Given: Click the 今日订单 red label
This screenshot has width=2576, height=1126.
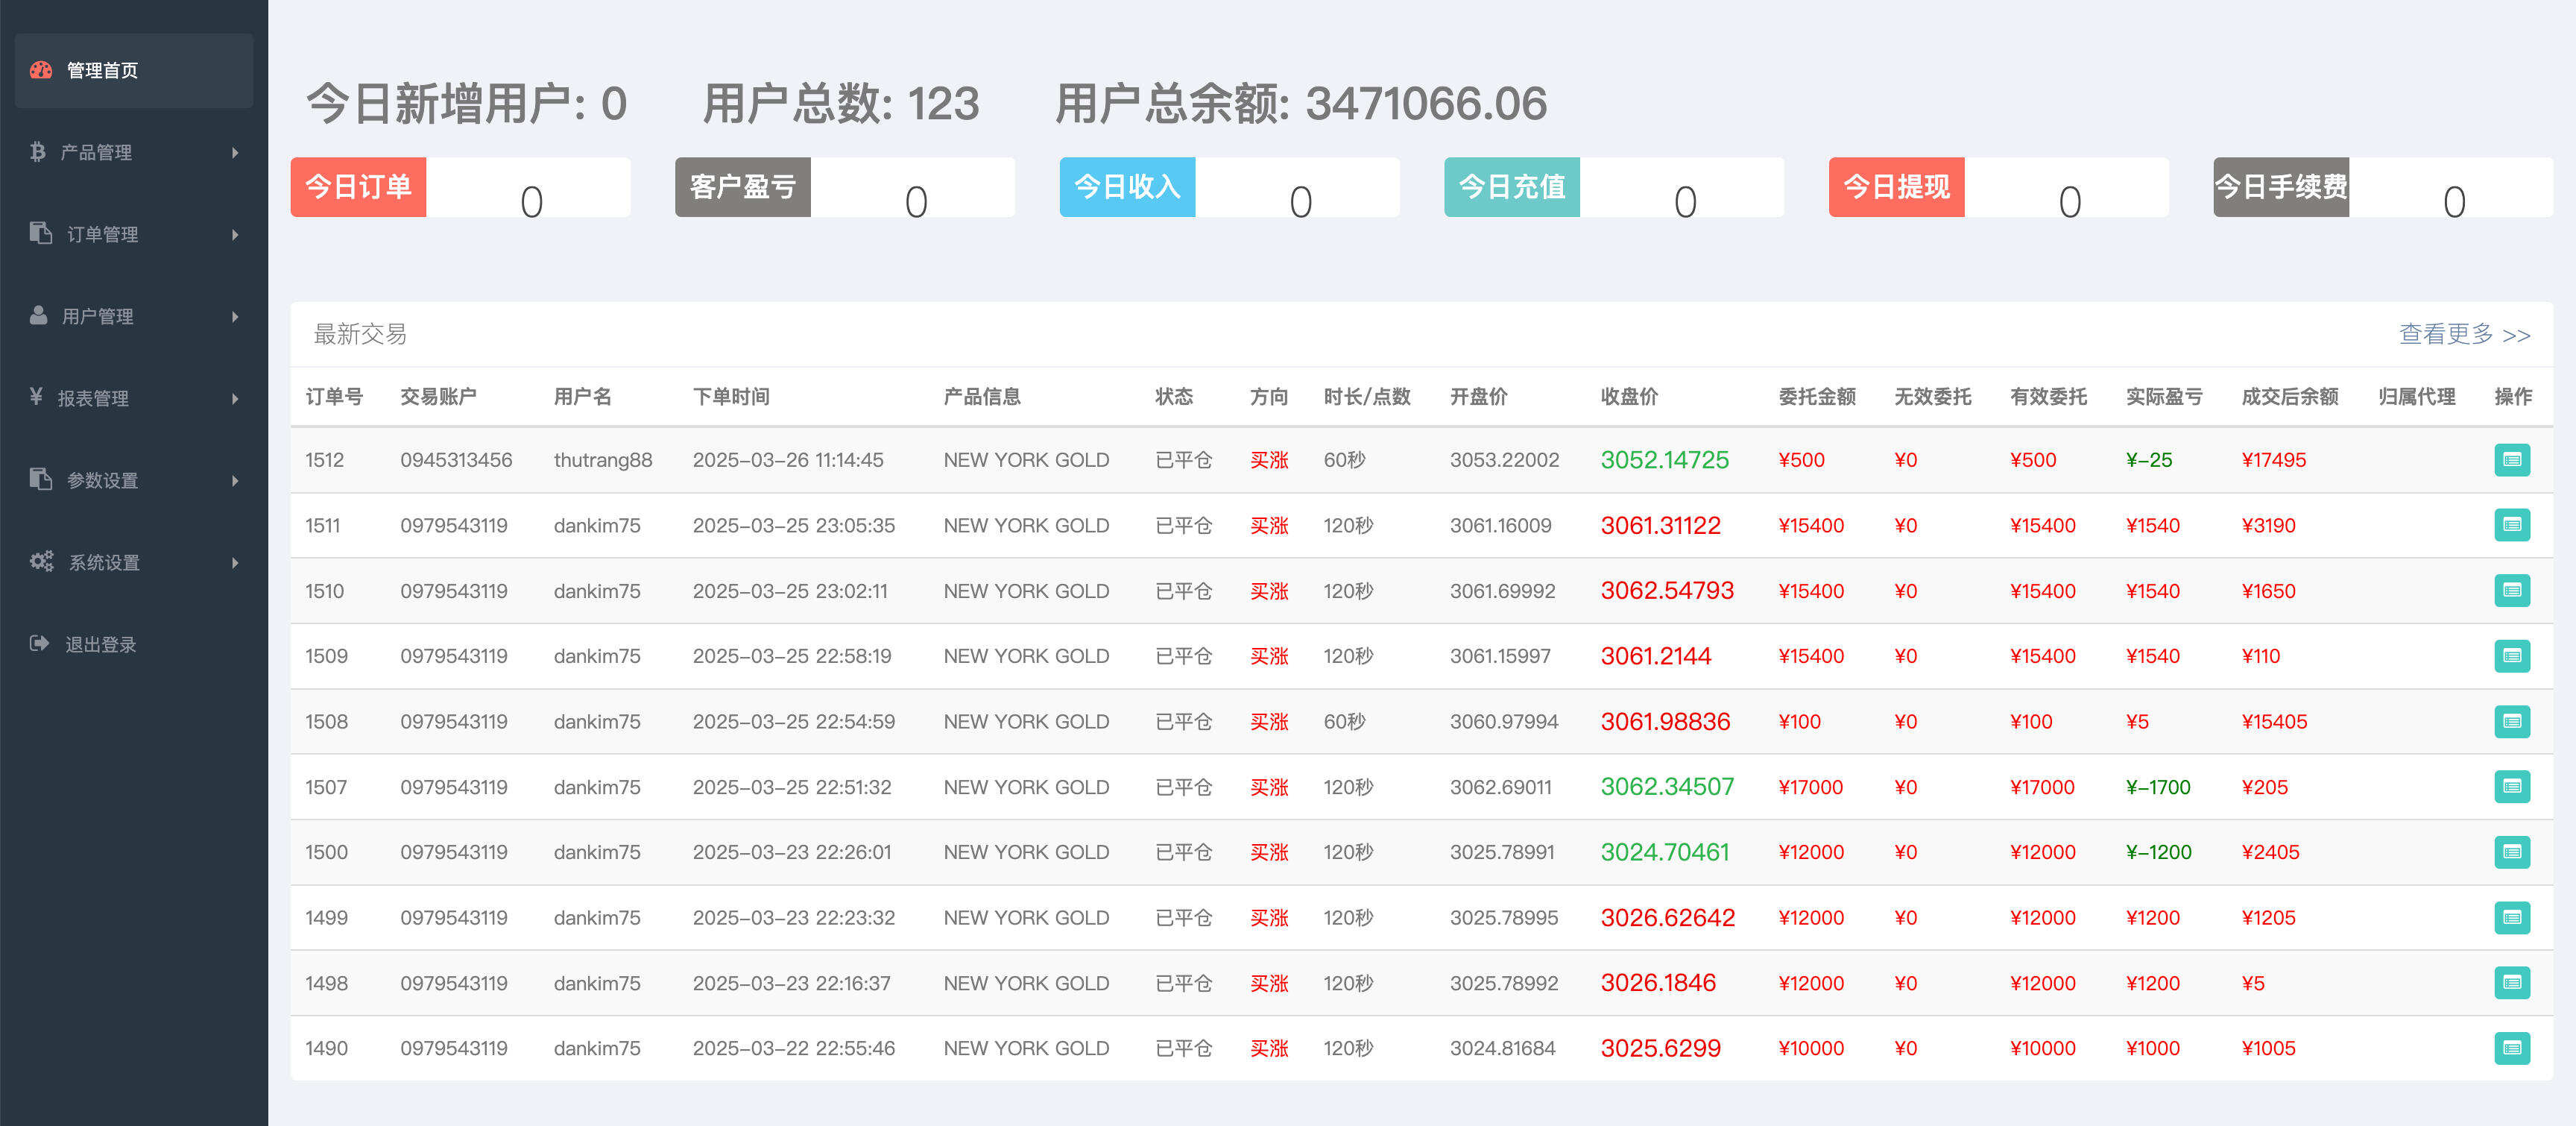Looking at the screenshot, I should tap(358, 187).
